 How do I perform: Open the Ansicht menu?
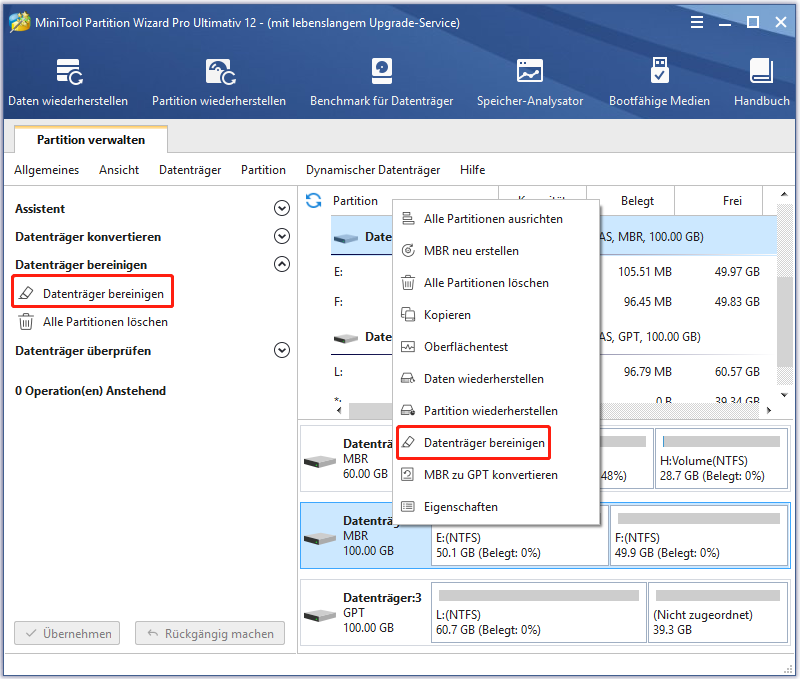coord(119,170)
